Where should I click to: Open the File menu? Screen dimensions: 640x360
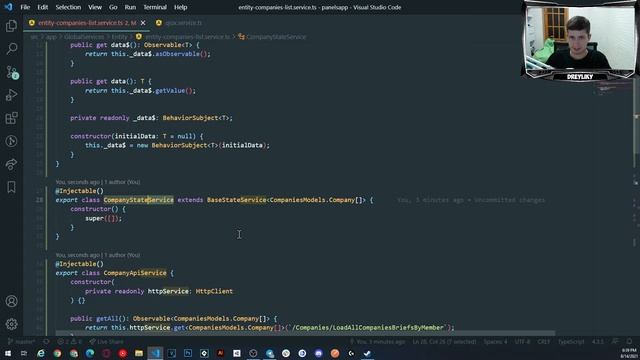(x=25, y=7)
